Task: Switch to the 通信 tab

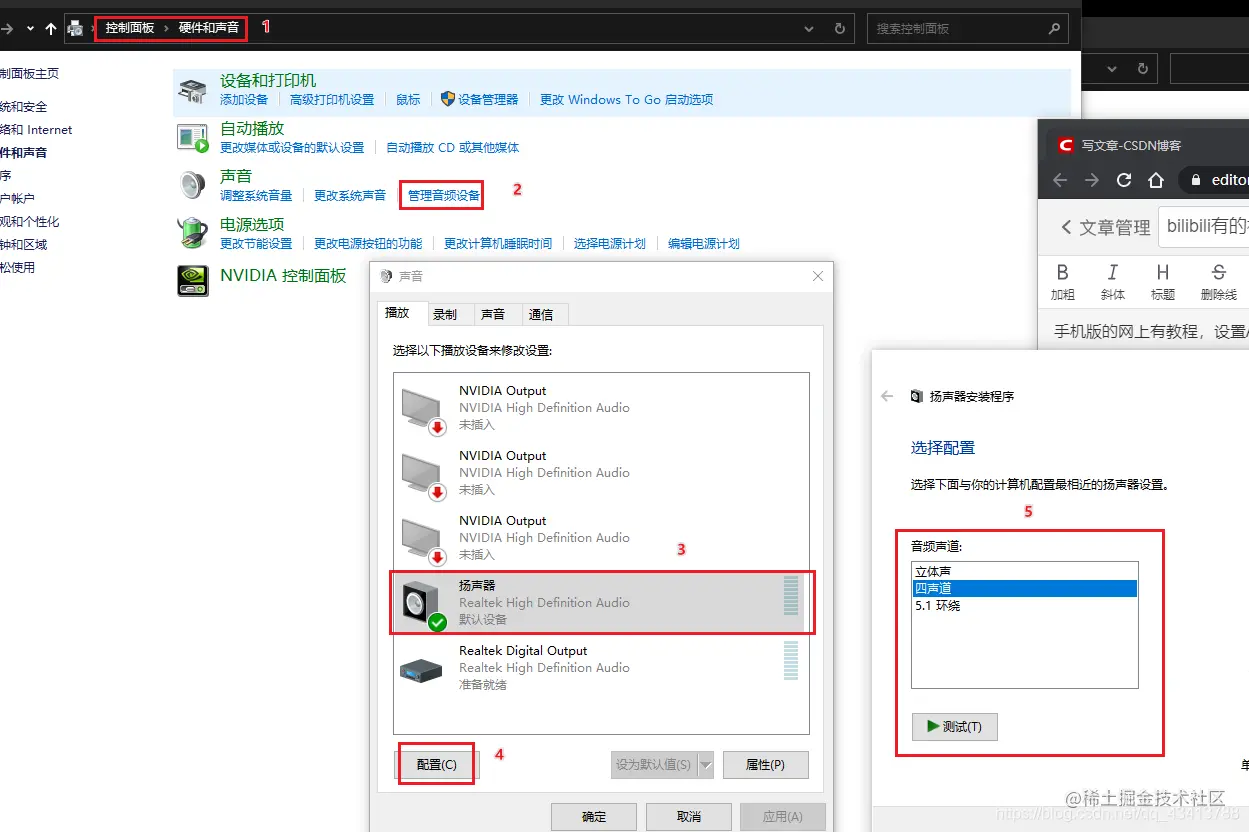Action: pyautogui.click(x=541, y=314)
